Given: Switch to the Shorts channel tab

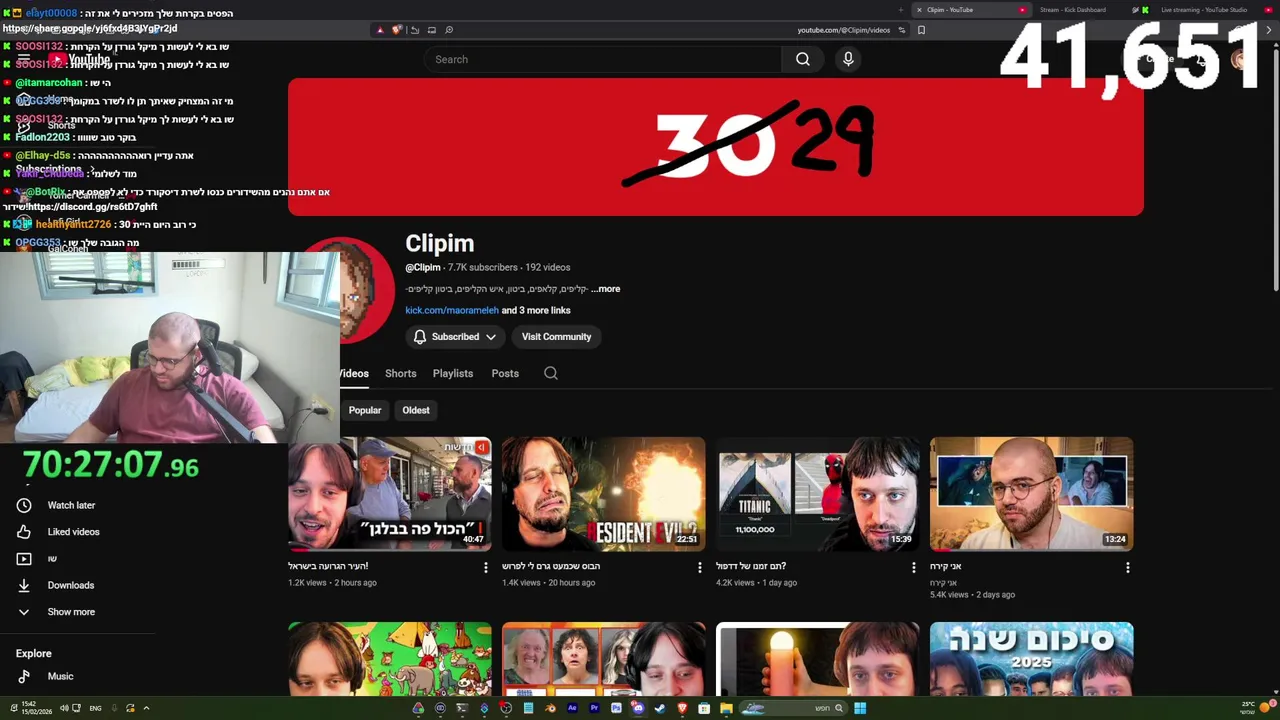Looking at the screenshot, I should click(x=401, y=373).
